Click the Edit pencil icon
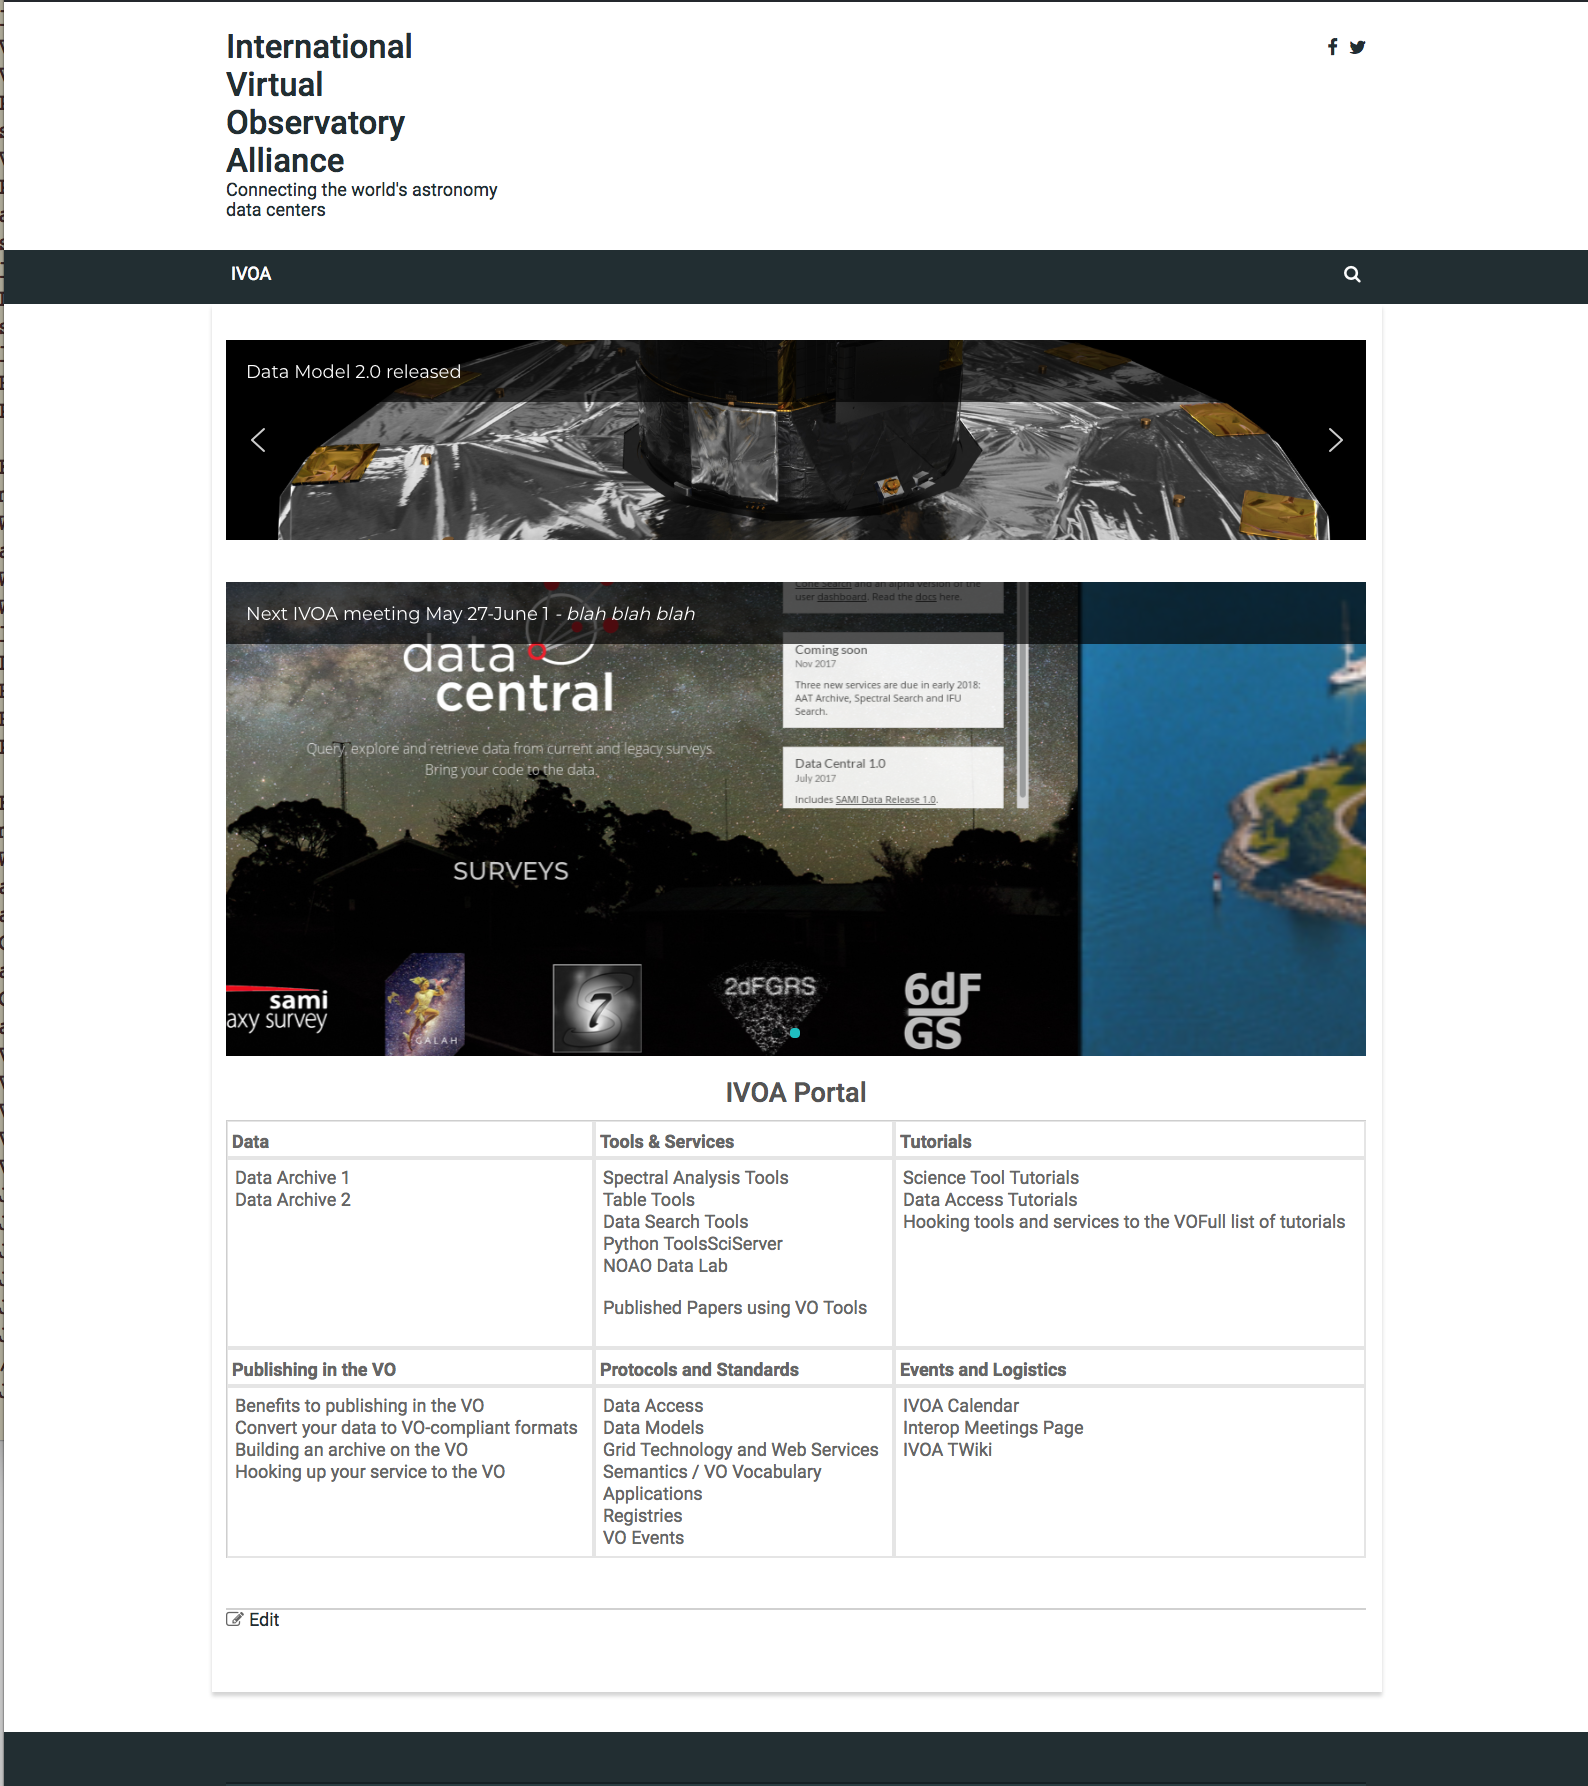 click(235, 1619)
